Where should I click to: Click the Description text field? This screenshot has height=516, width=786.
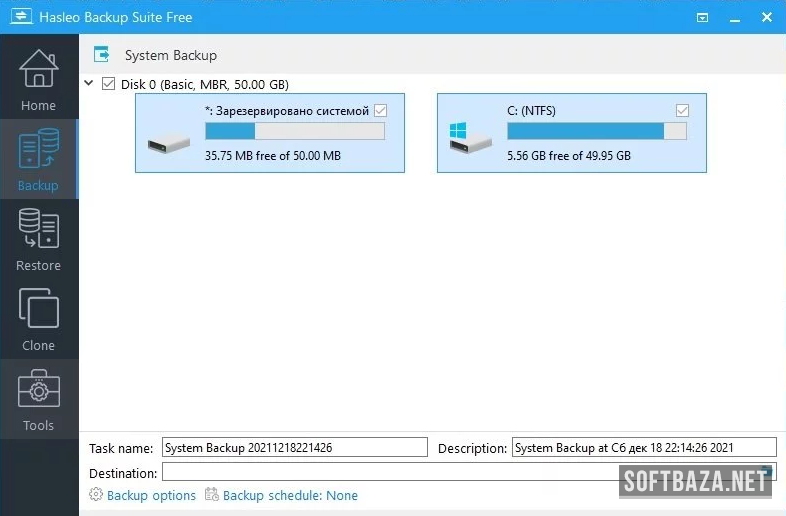point(643,448)
